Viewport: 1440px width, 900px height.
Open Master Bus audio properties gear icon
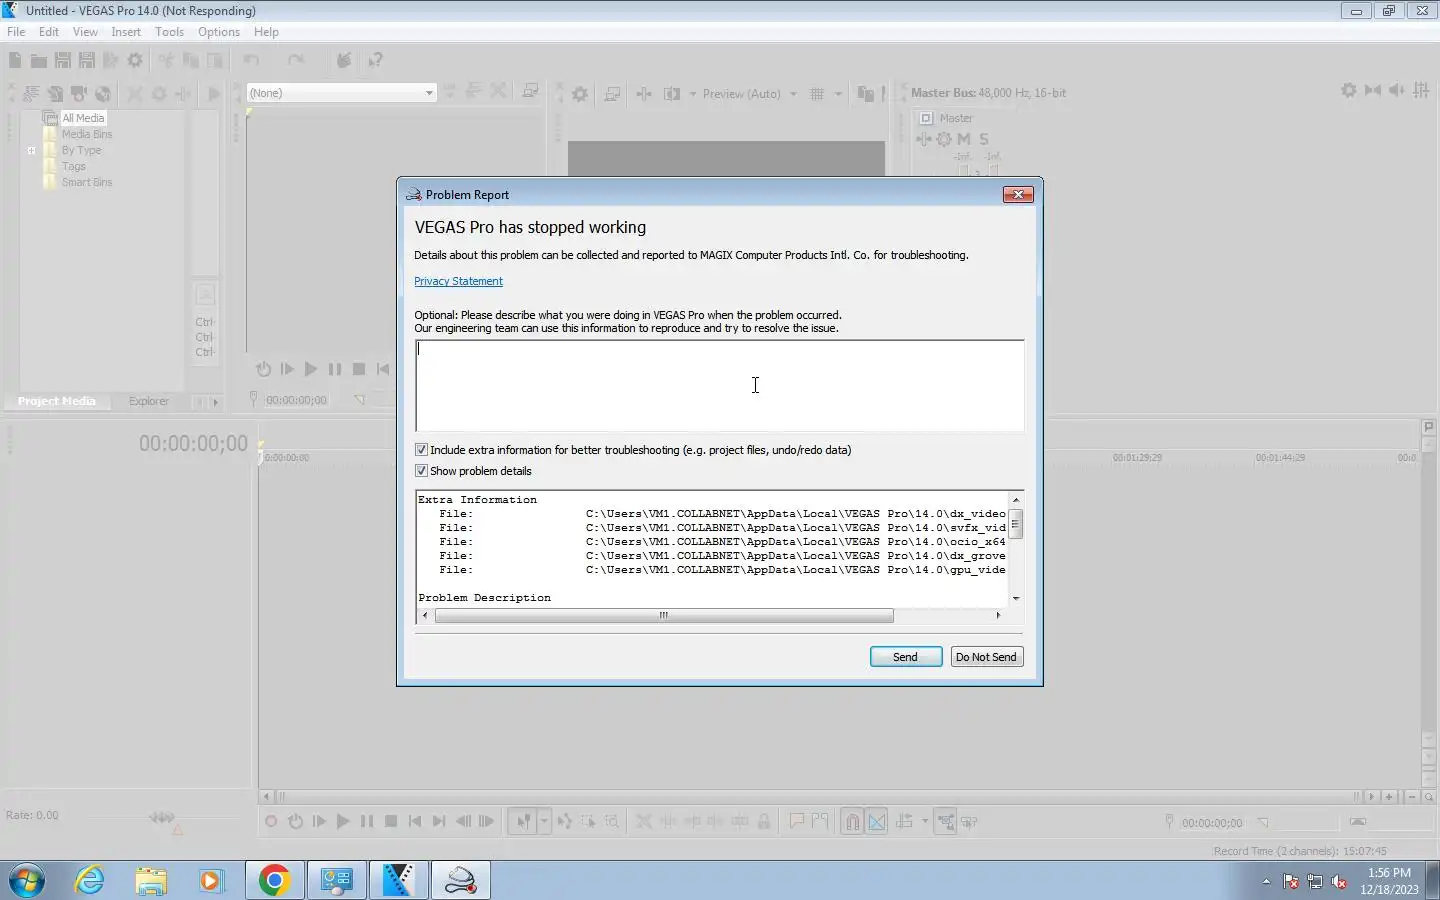[x=1349, y=91]
